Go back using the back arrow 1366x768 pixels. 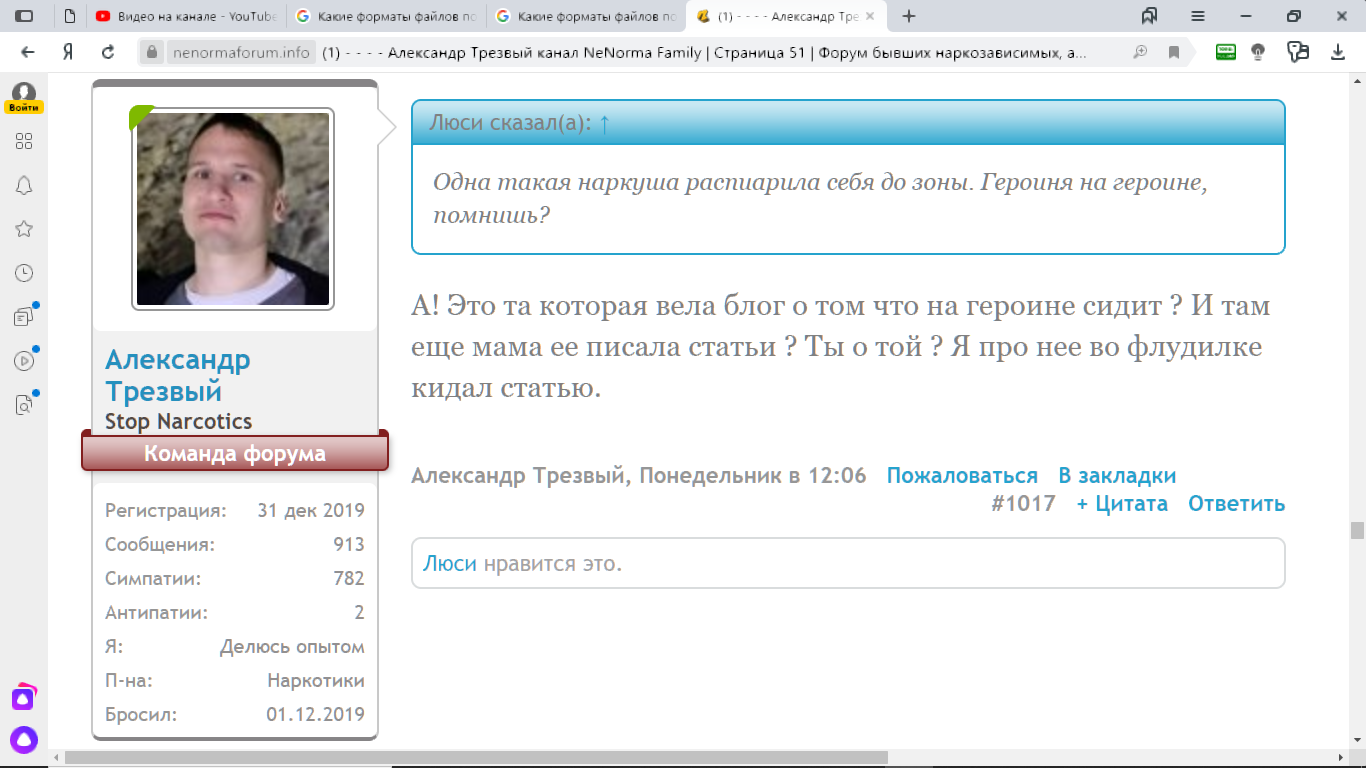(27, 51)
